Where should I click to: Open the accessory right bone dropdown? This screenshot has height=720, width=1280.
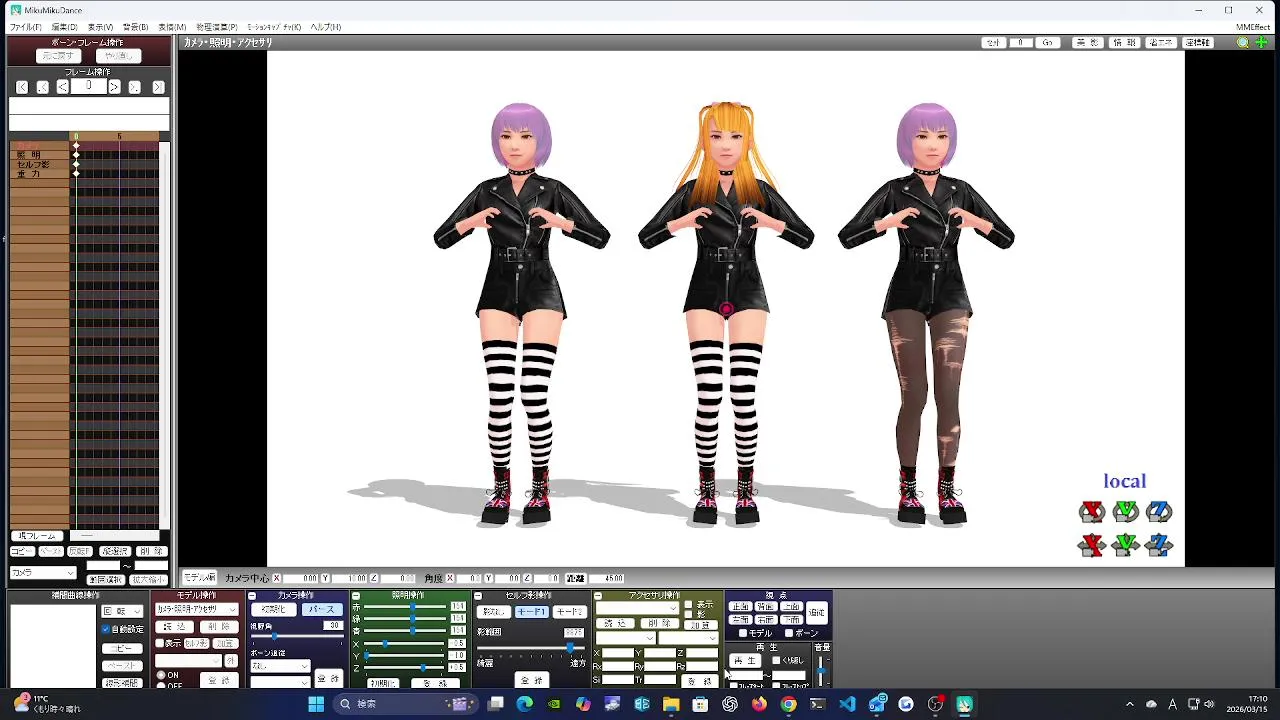pyautogui.click(x=688, y=638)
